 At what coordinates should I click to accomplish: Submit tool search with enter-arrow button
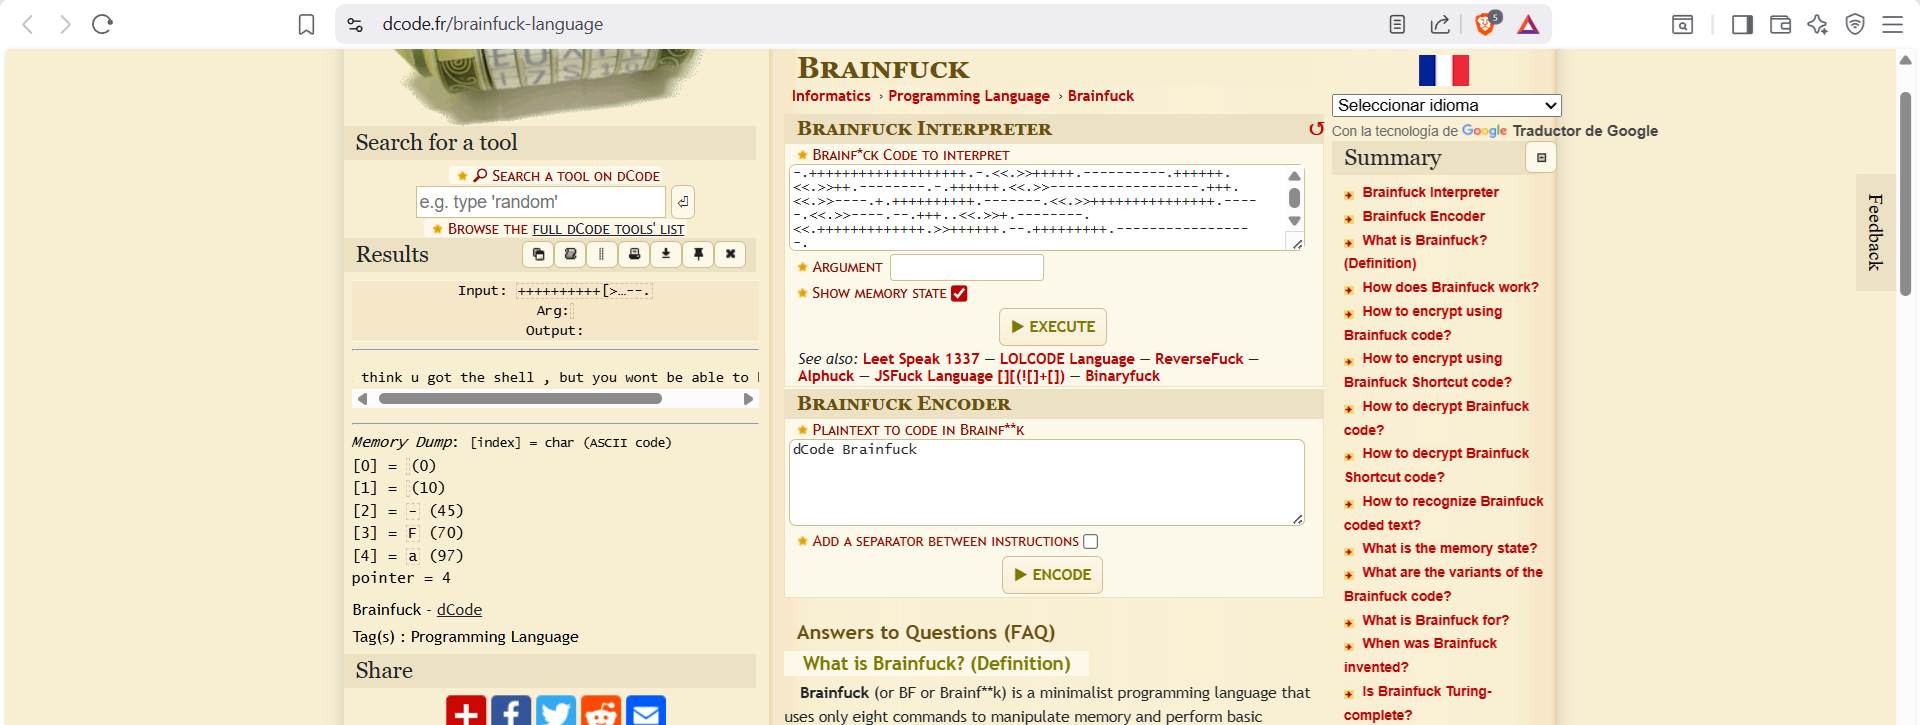[x=682, y=202]
